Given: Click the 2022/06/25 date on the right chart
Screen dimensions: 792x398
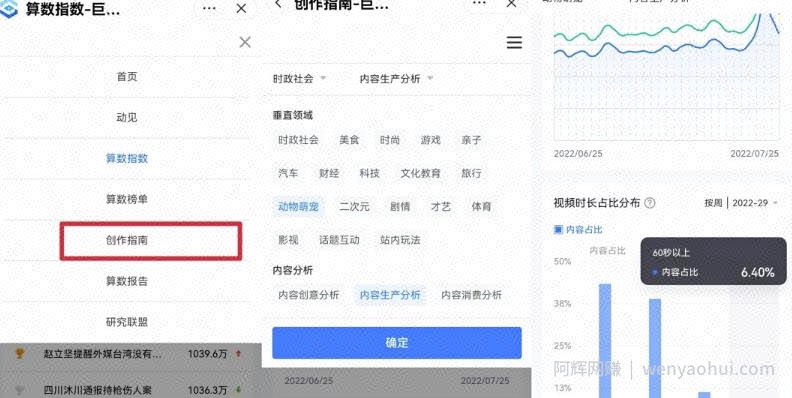Looking at the screenshot, I should tap(578, 154).
